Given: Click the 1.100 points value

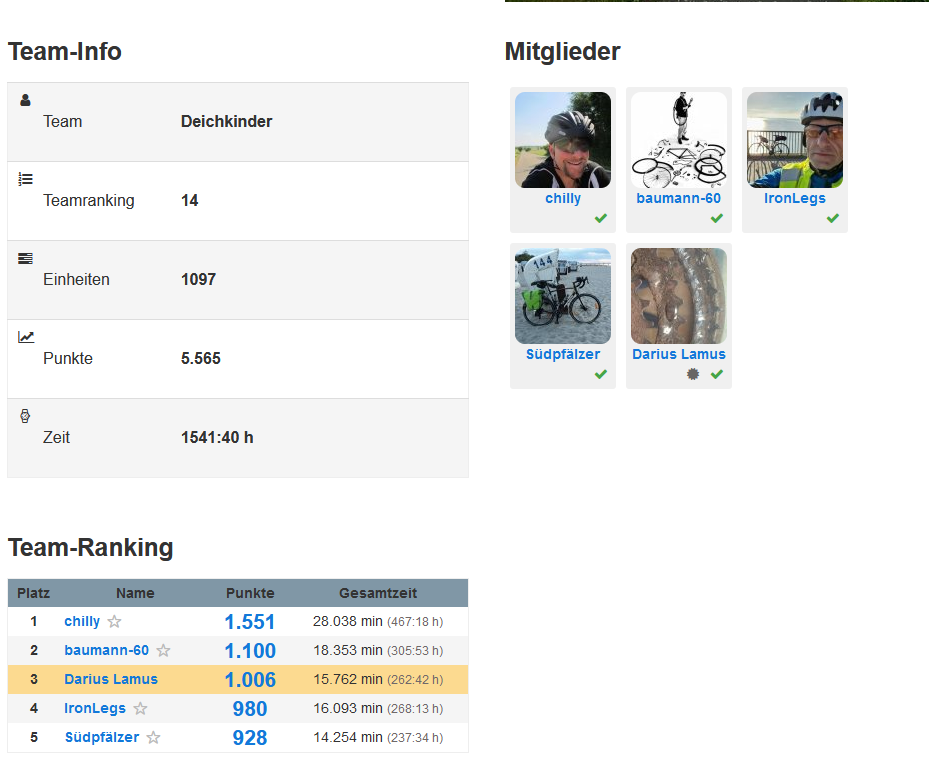Looking at the screenshot, I should tap(250, 651).
